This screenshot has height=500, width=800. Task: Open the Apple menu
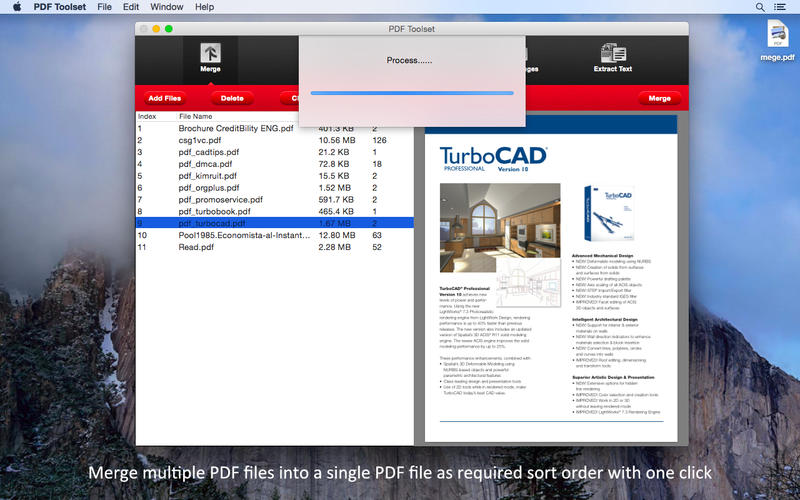coord(17,7)
